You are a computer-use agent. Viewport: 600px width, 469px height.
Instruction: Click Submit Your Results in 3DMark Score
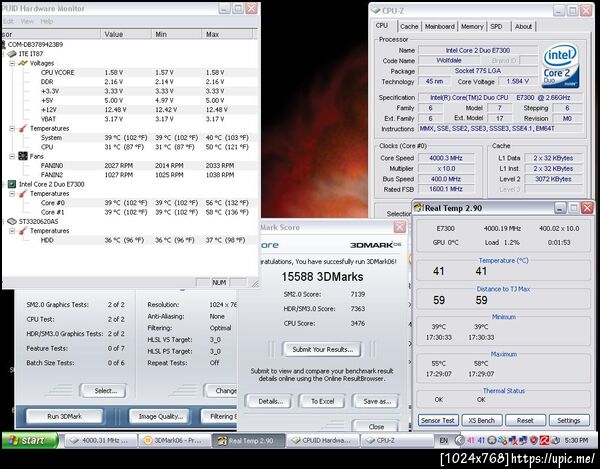(x=322, y=349)
